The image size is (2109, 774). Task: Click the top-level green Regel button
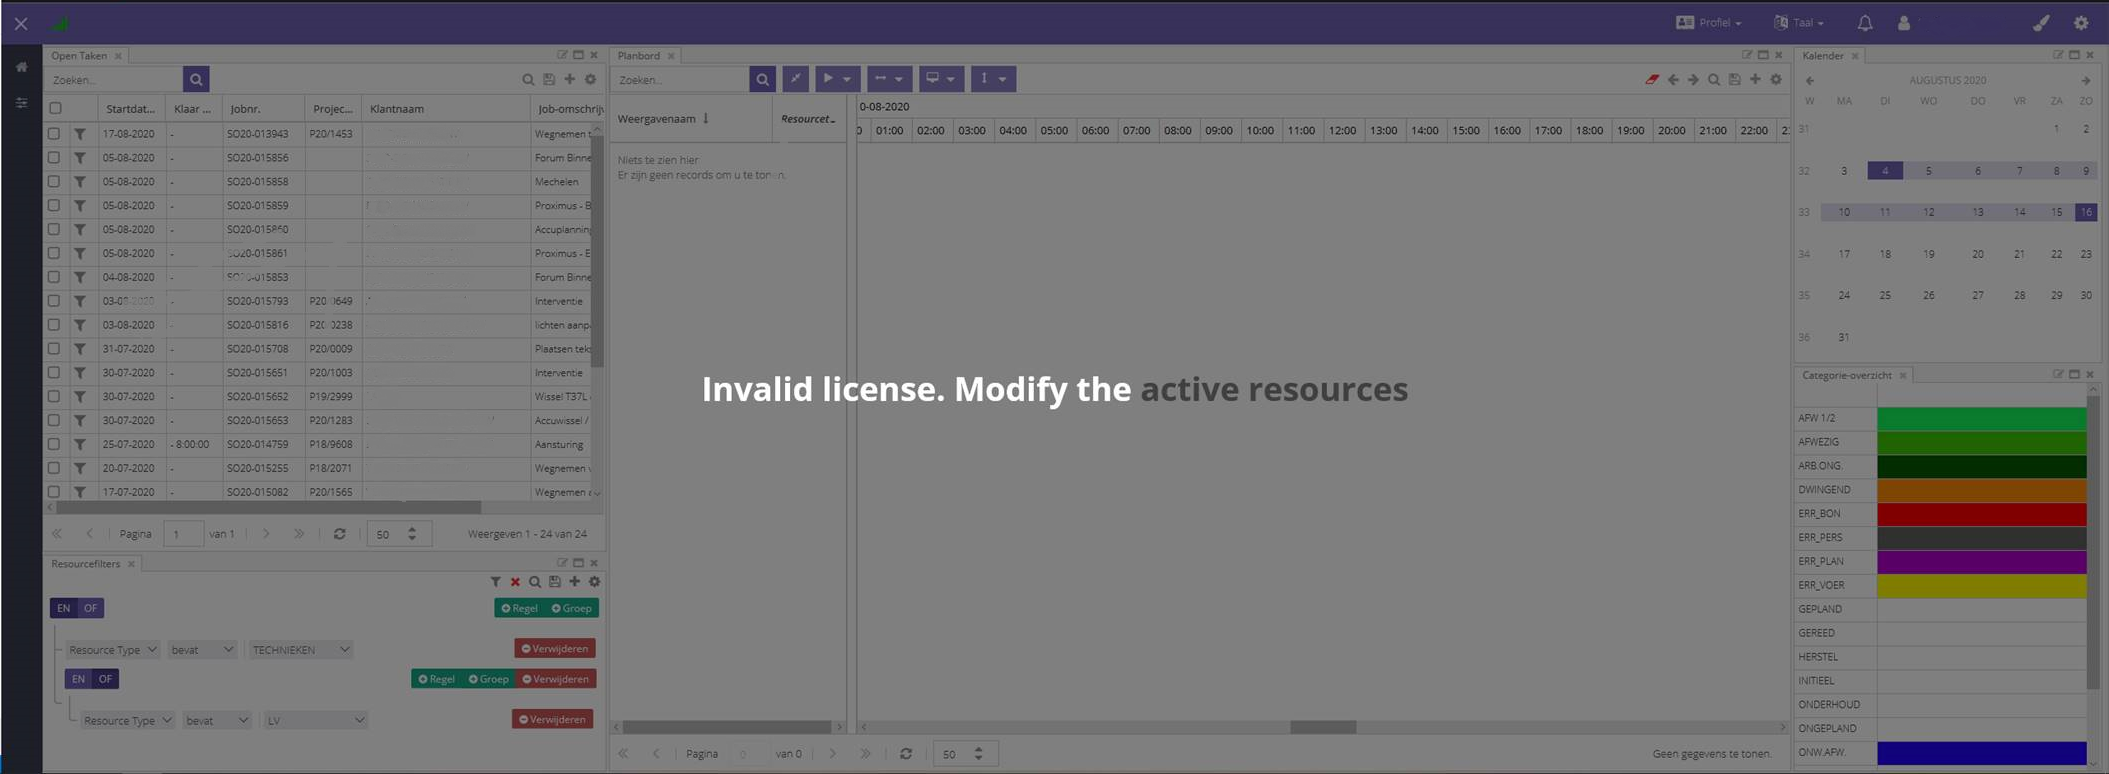pyautogui.click(x=520, y=608)
